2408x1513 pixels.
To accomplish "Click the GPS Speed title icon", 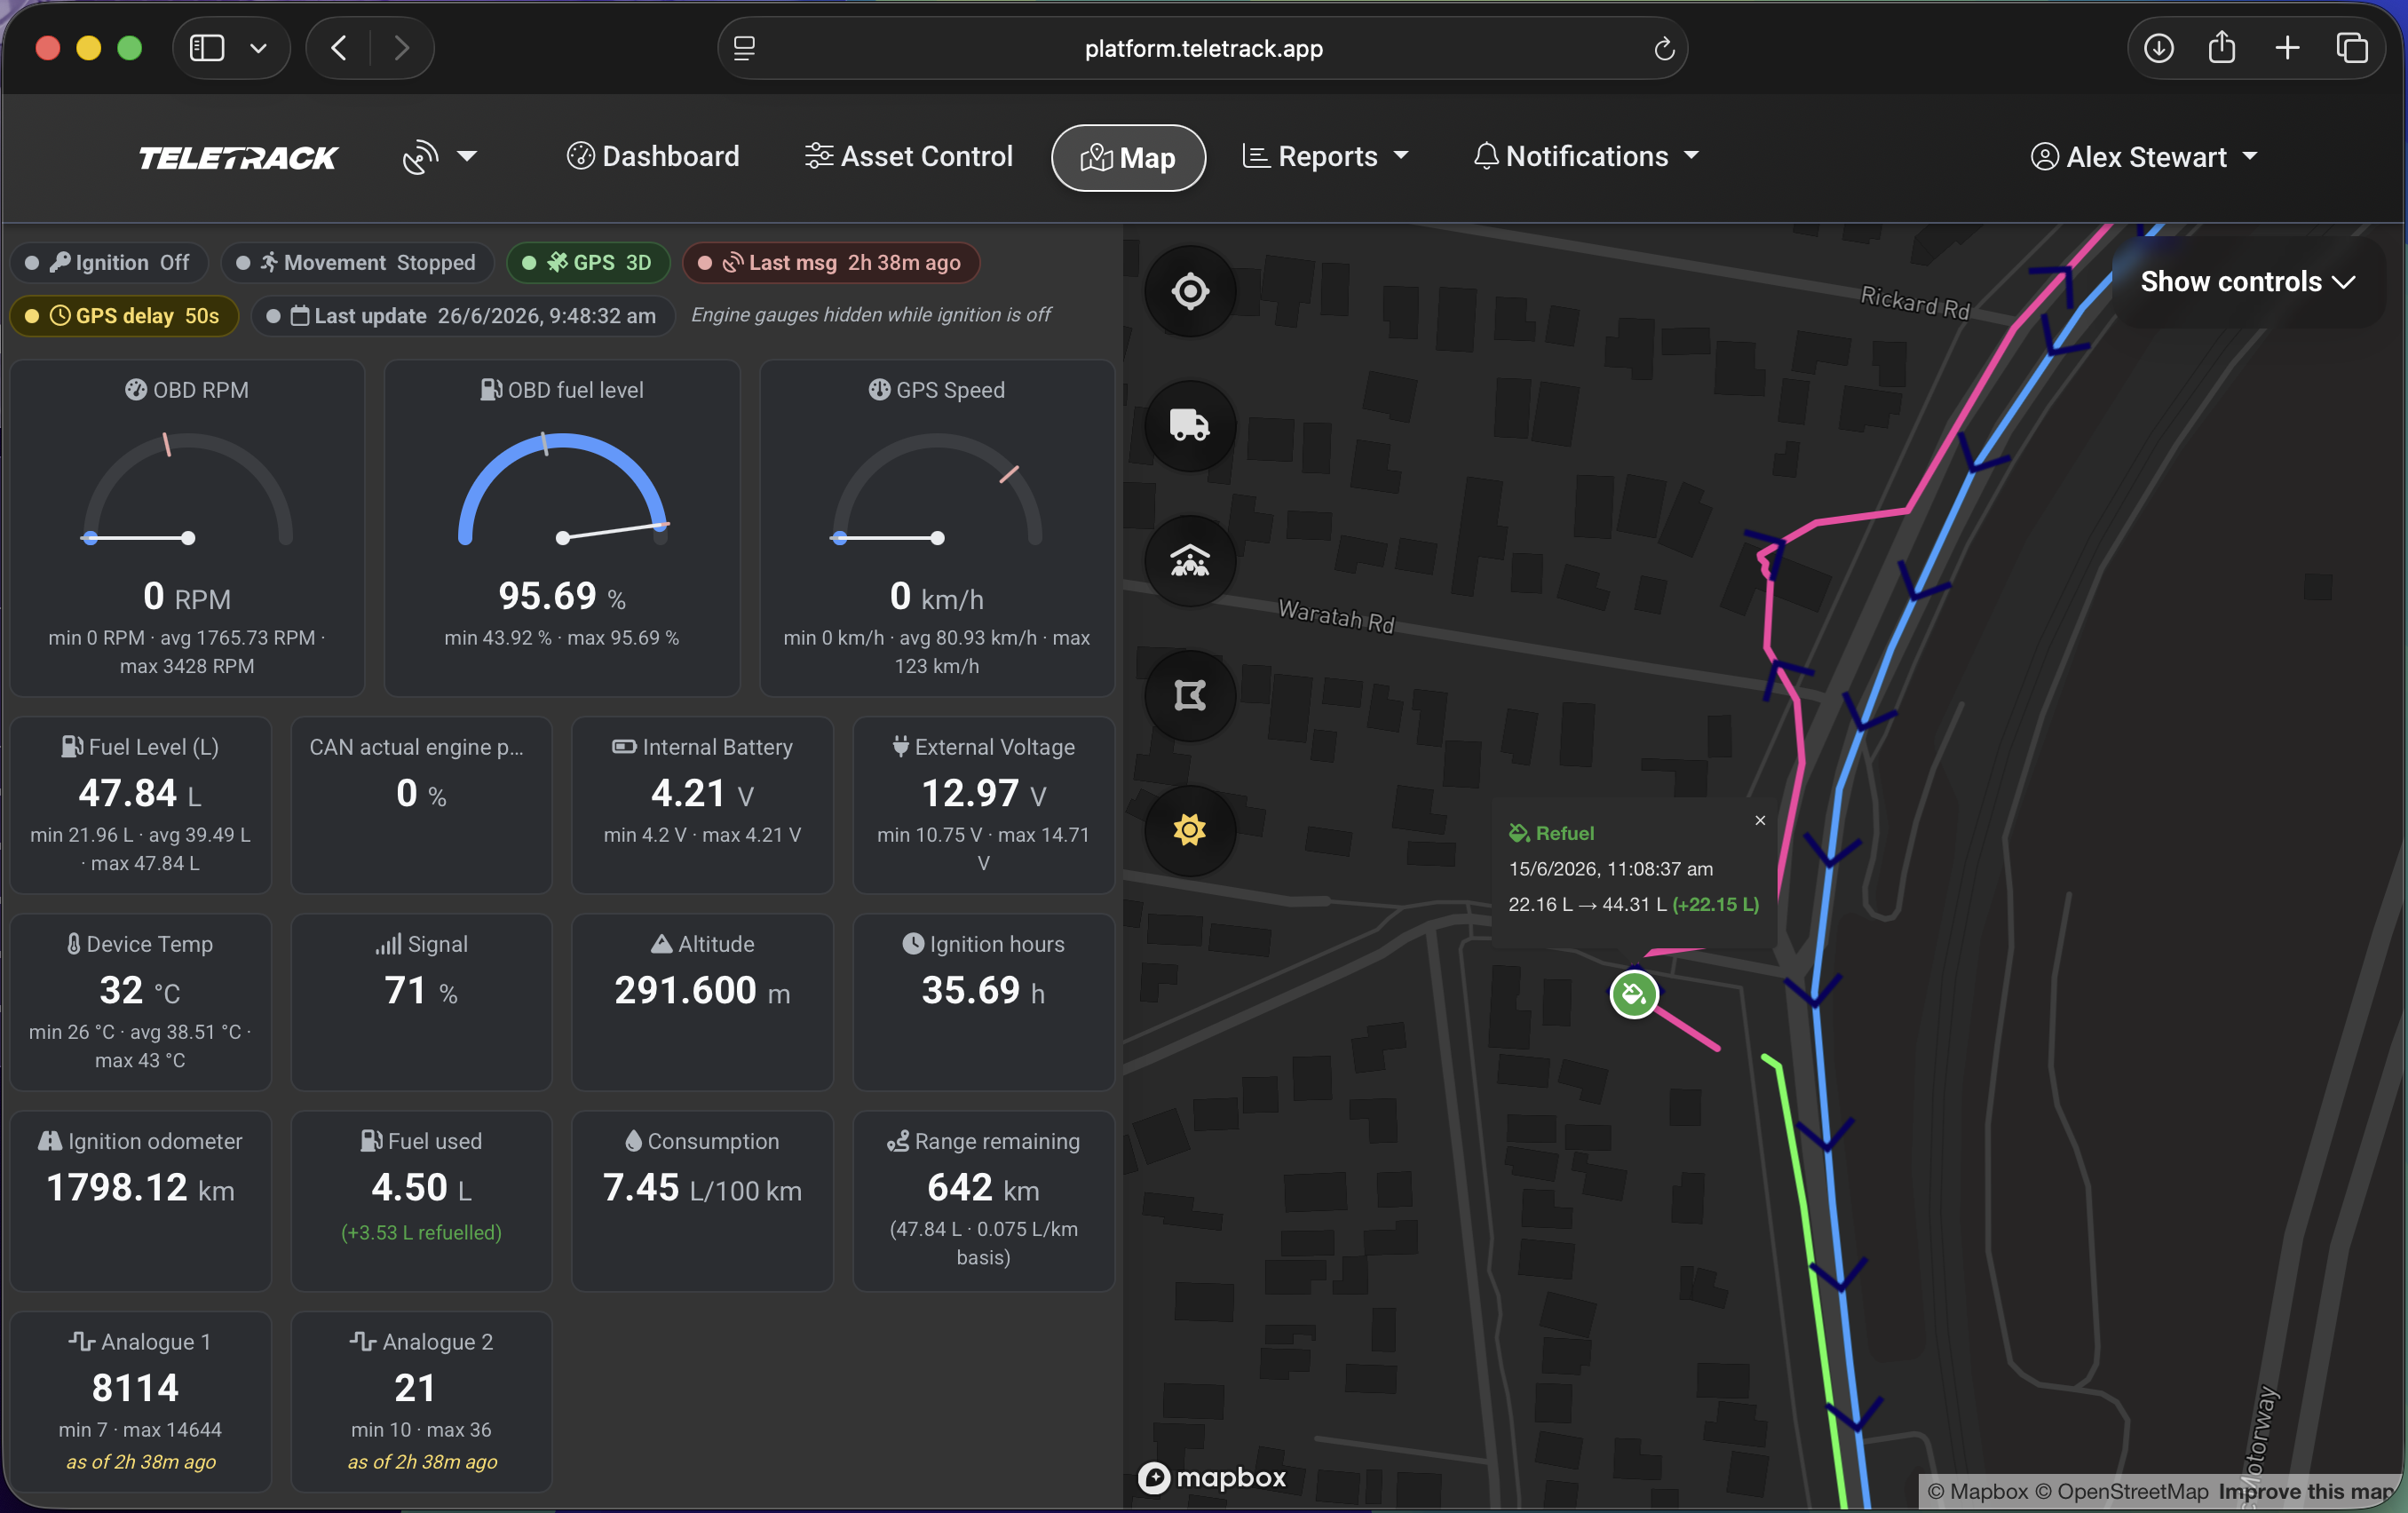I will (x=880, y=390).
